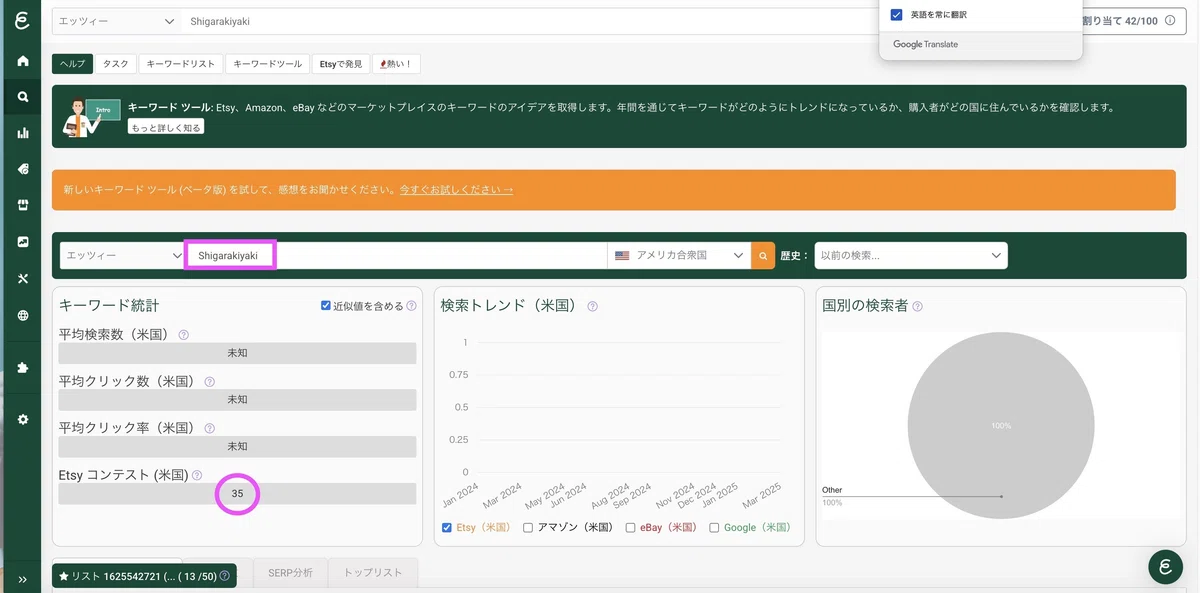Click the eRank logo in sidebar
Screen dimensions: 1200x593
click(x=21, y=21)
